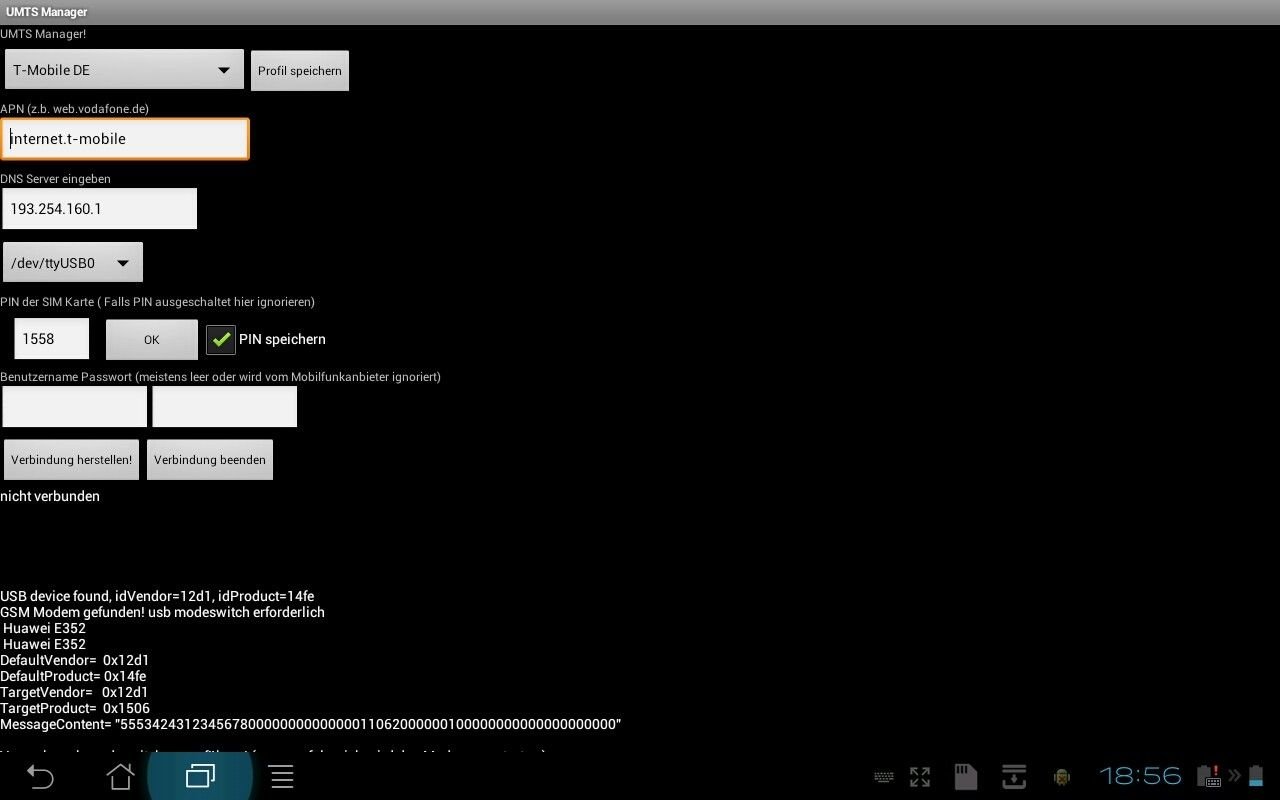Click the 'TargetProduct= 0x1506' line

(x=75, y=708)
